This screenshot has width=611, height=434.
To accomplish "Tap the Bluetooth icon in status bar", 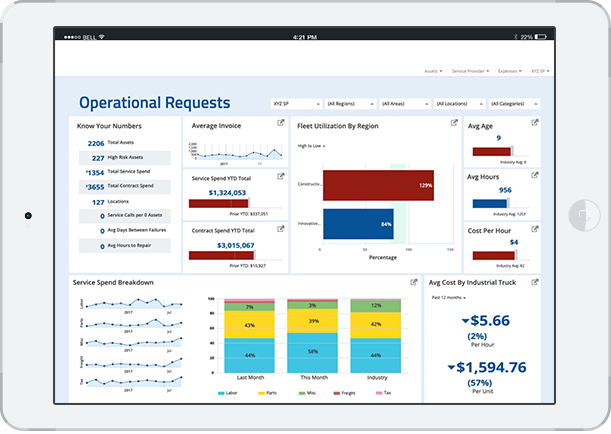I will point(516,37).
